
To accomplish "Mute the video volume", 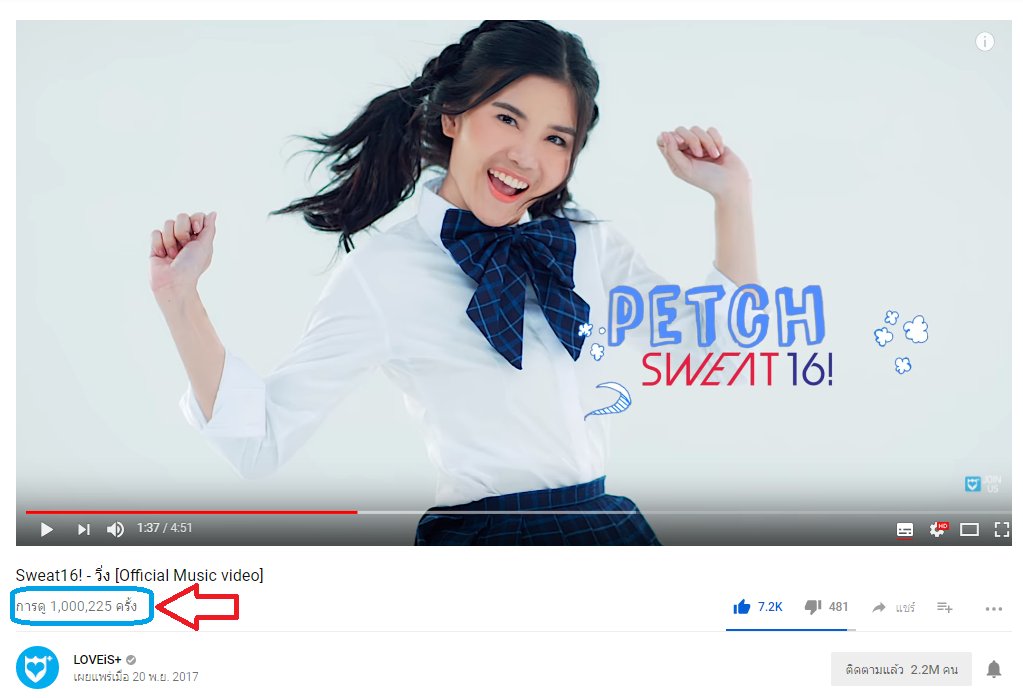I will coord(113,529).
